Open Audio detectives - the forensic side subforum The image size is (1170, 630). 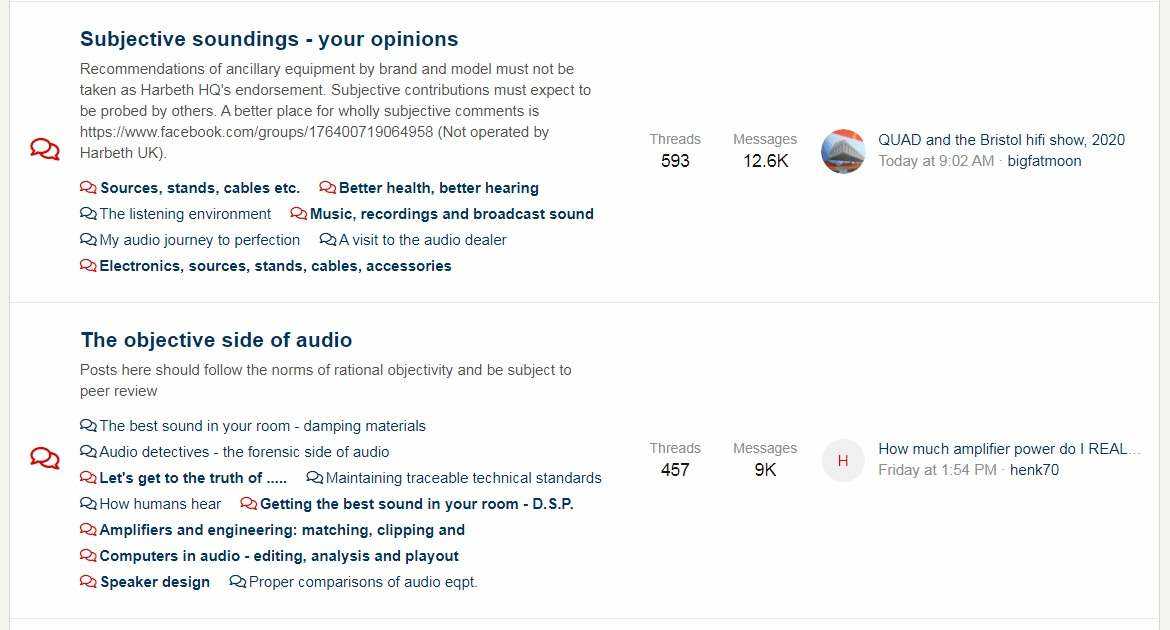pyautogui.click(x=244, y=452)
